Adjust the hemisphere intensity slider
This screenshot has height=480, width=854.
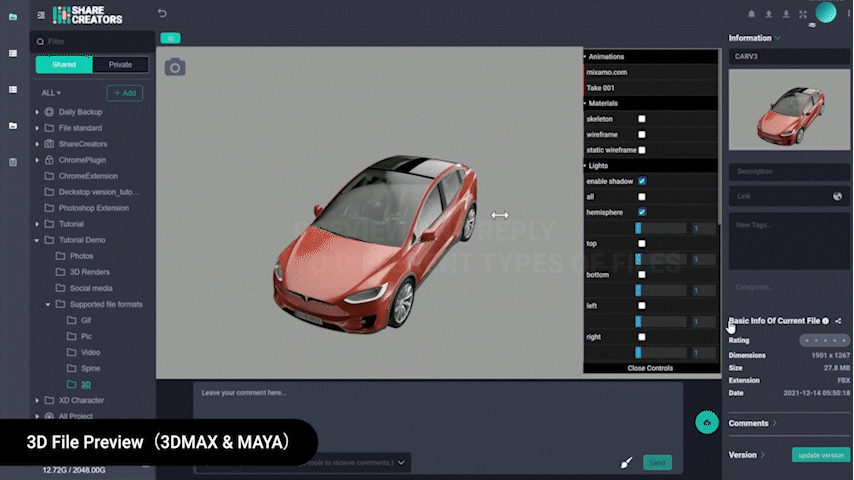point(661,228)
